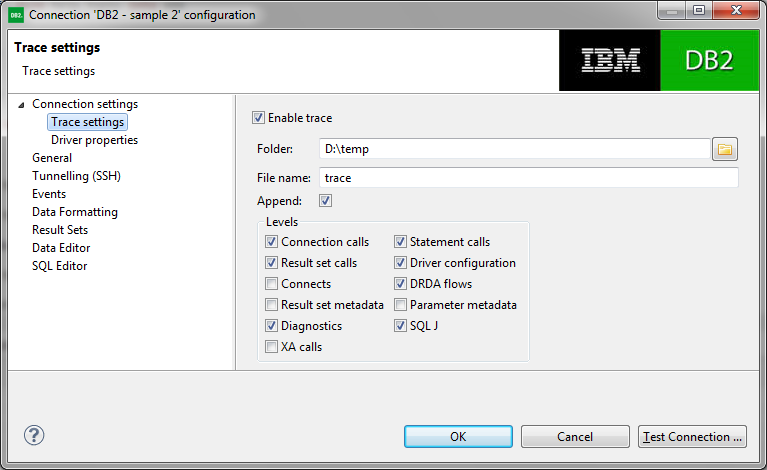This screenshot has width=767, height=470.
Task: Uncheck the Append checkbox
Action: point(325,201)
